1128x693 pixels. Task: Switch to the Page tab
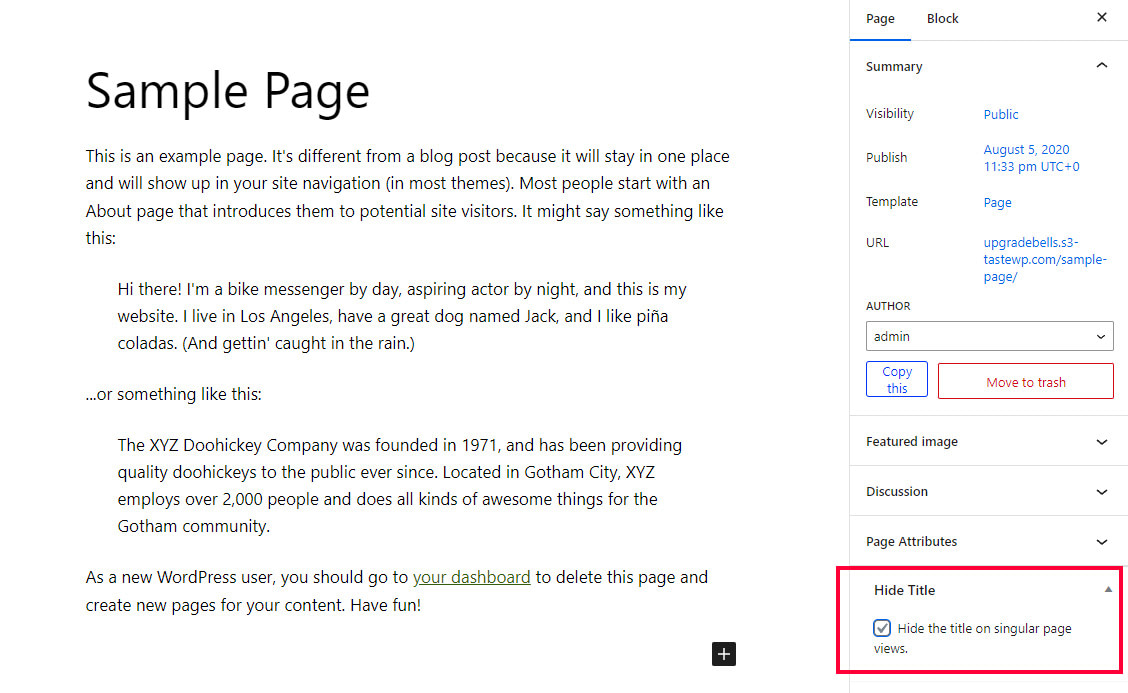tap(880, 19)
